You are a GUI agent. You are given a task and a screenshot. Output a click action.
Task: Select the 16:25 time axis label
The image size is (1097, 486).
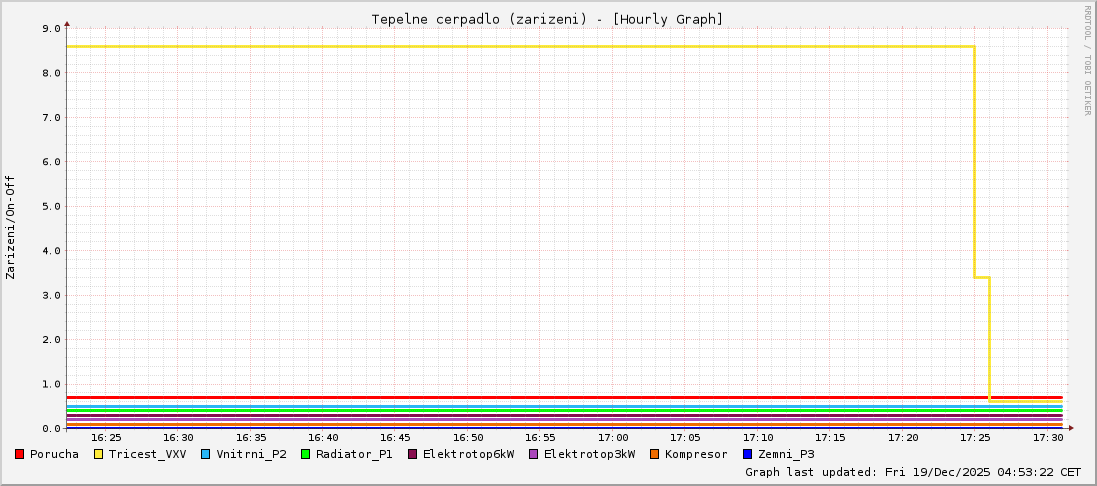pos(106,438)
